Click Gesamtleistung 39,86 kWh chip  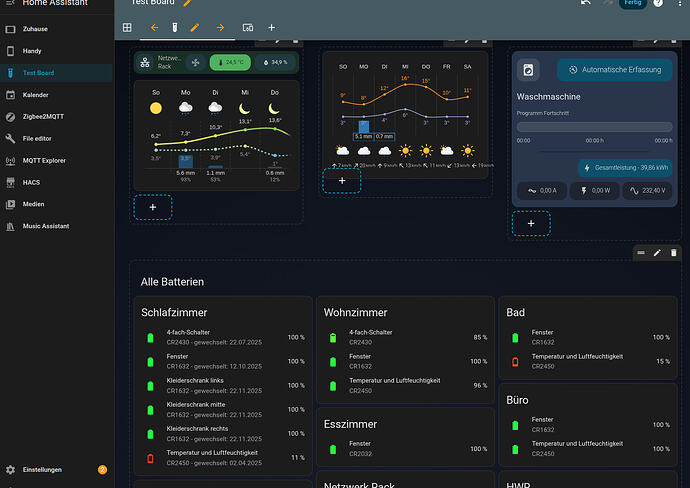click(x=625, y=168)
